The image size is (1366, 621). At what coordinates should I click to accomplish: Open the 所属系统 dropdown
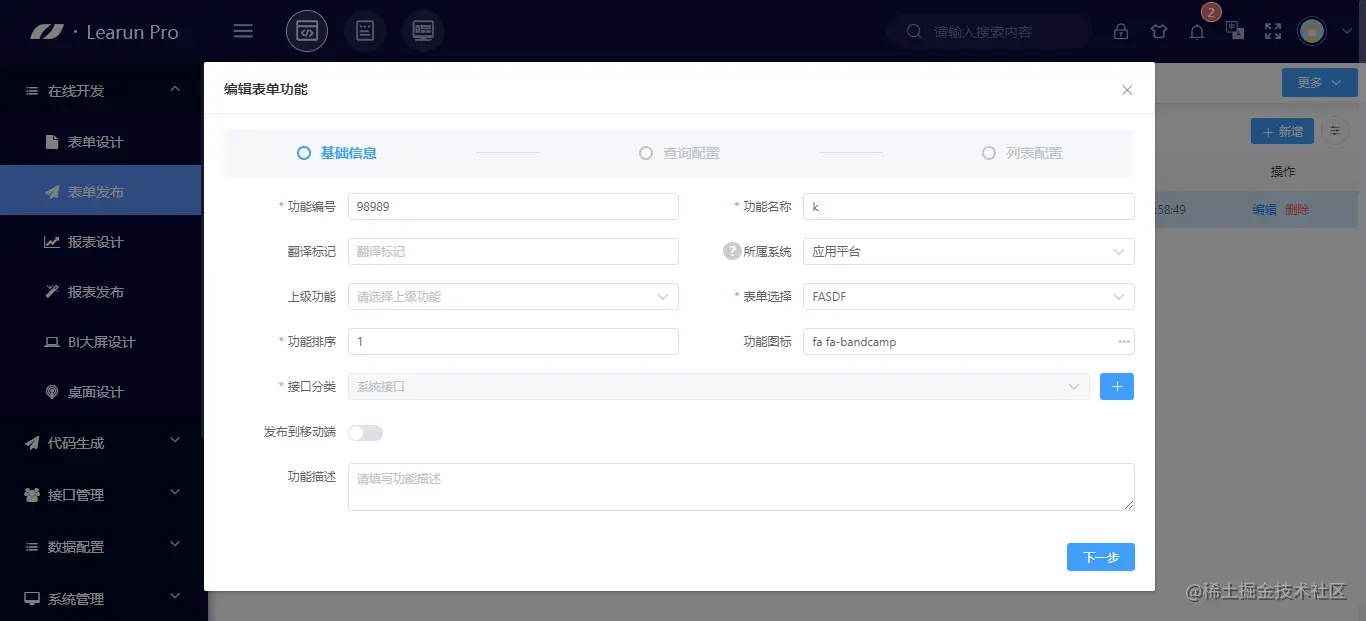[x=969, y=251]
